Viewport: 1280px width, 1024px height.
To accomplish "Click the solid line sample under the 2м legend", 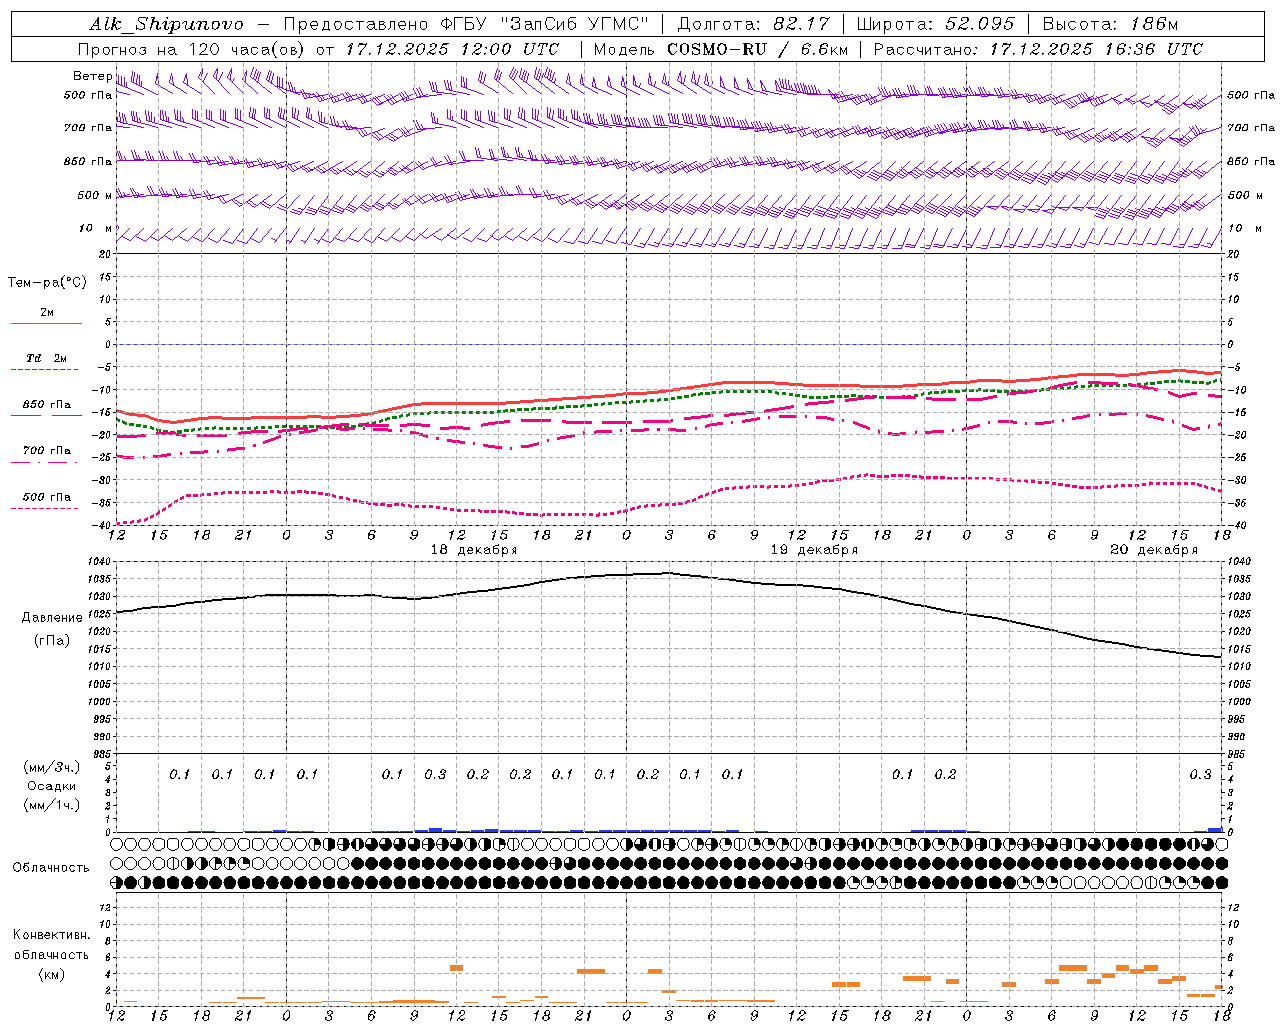I will [46, 323].
